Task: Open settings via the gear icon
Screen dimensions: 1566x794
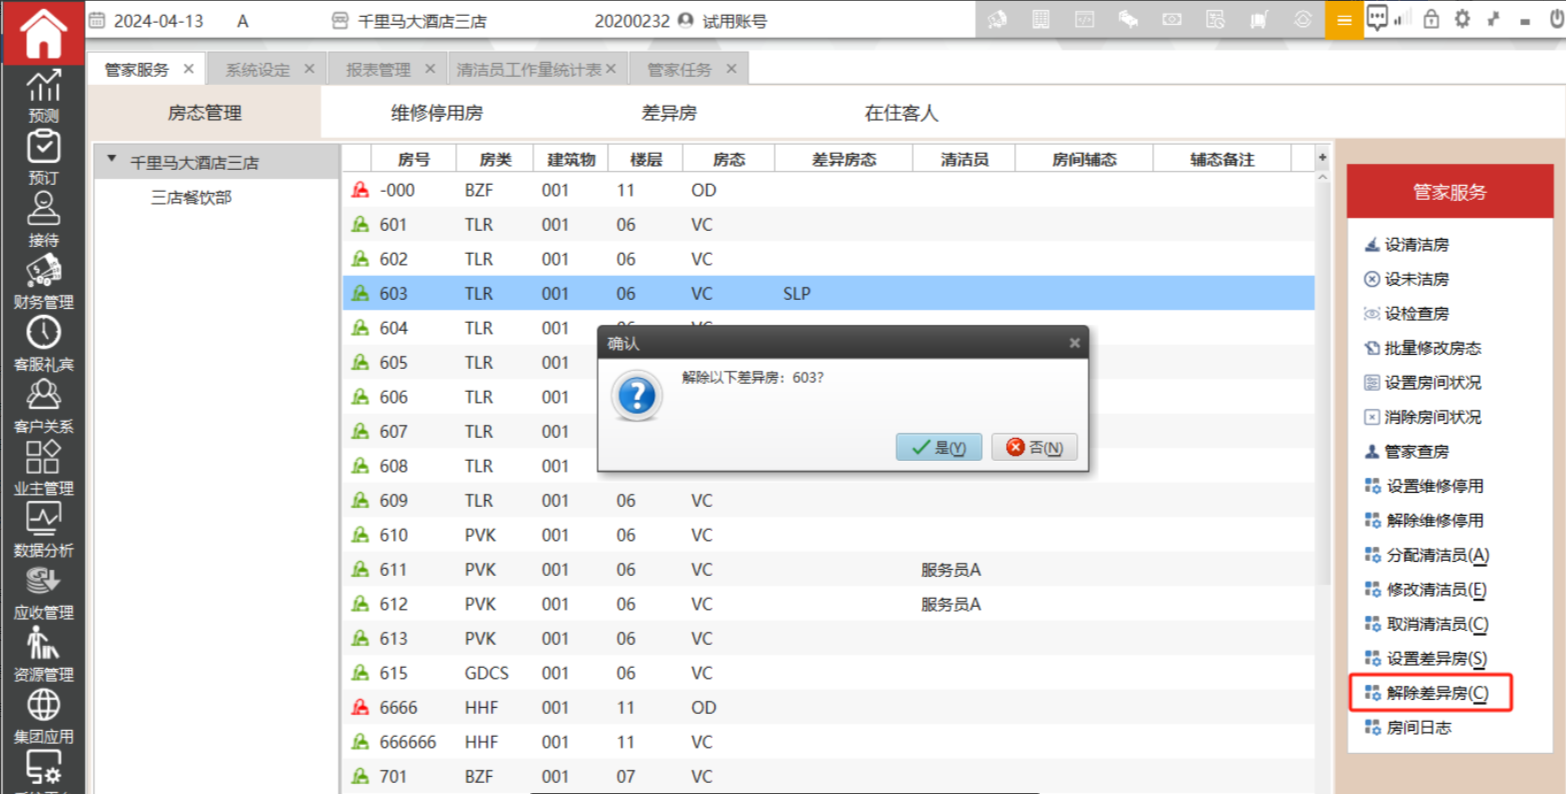Action: tap(1462, 19)
